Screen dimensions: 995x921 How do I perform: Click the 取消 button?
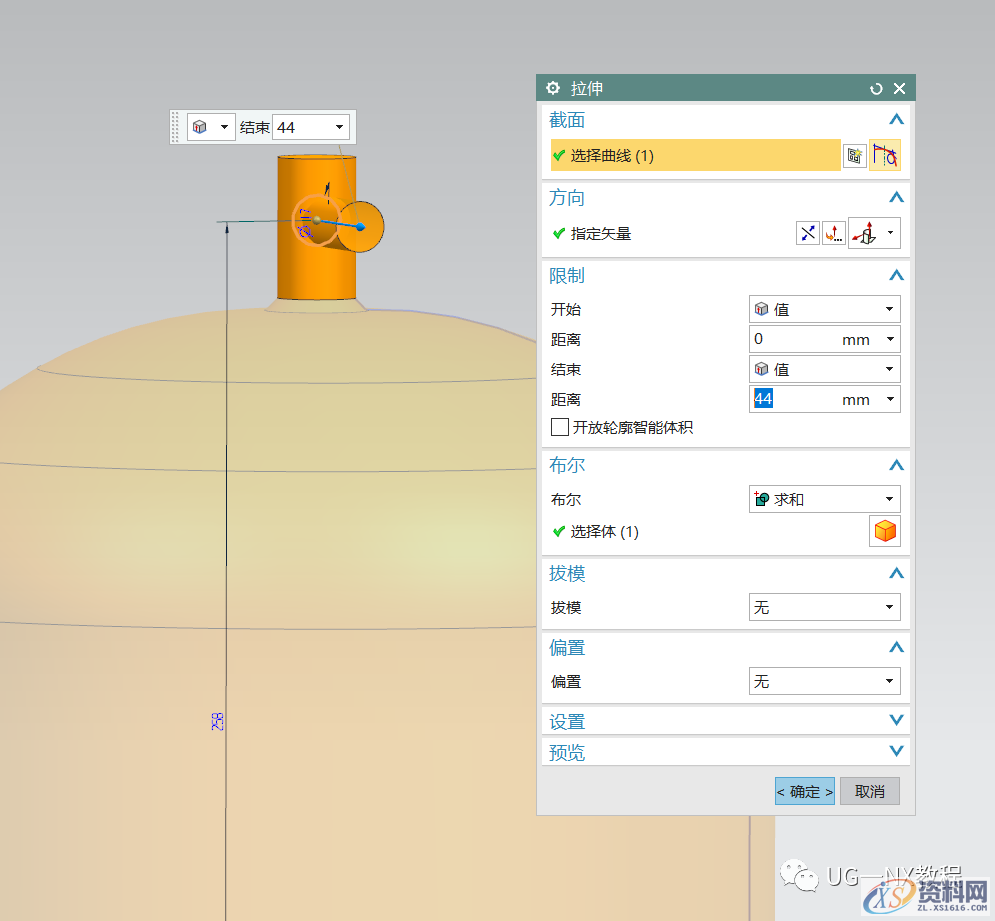click(869, 791)
